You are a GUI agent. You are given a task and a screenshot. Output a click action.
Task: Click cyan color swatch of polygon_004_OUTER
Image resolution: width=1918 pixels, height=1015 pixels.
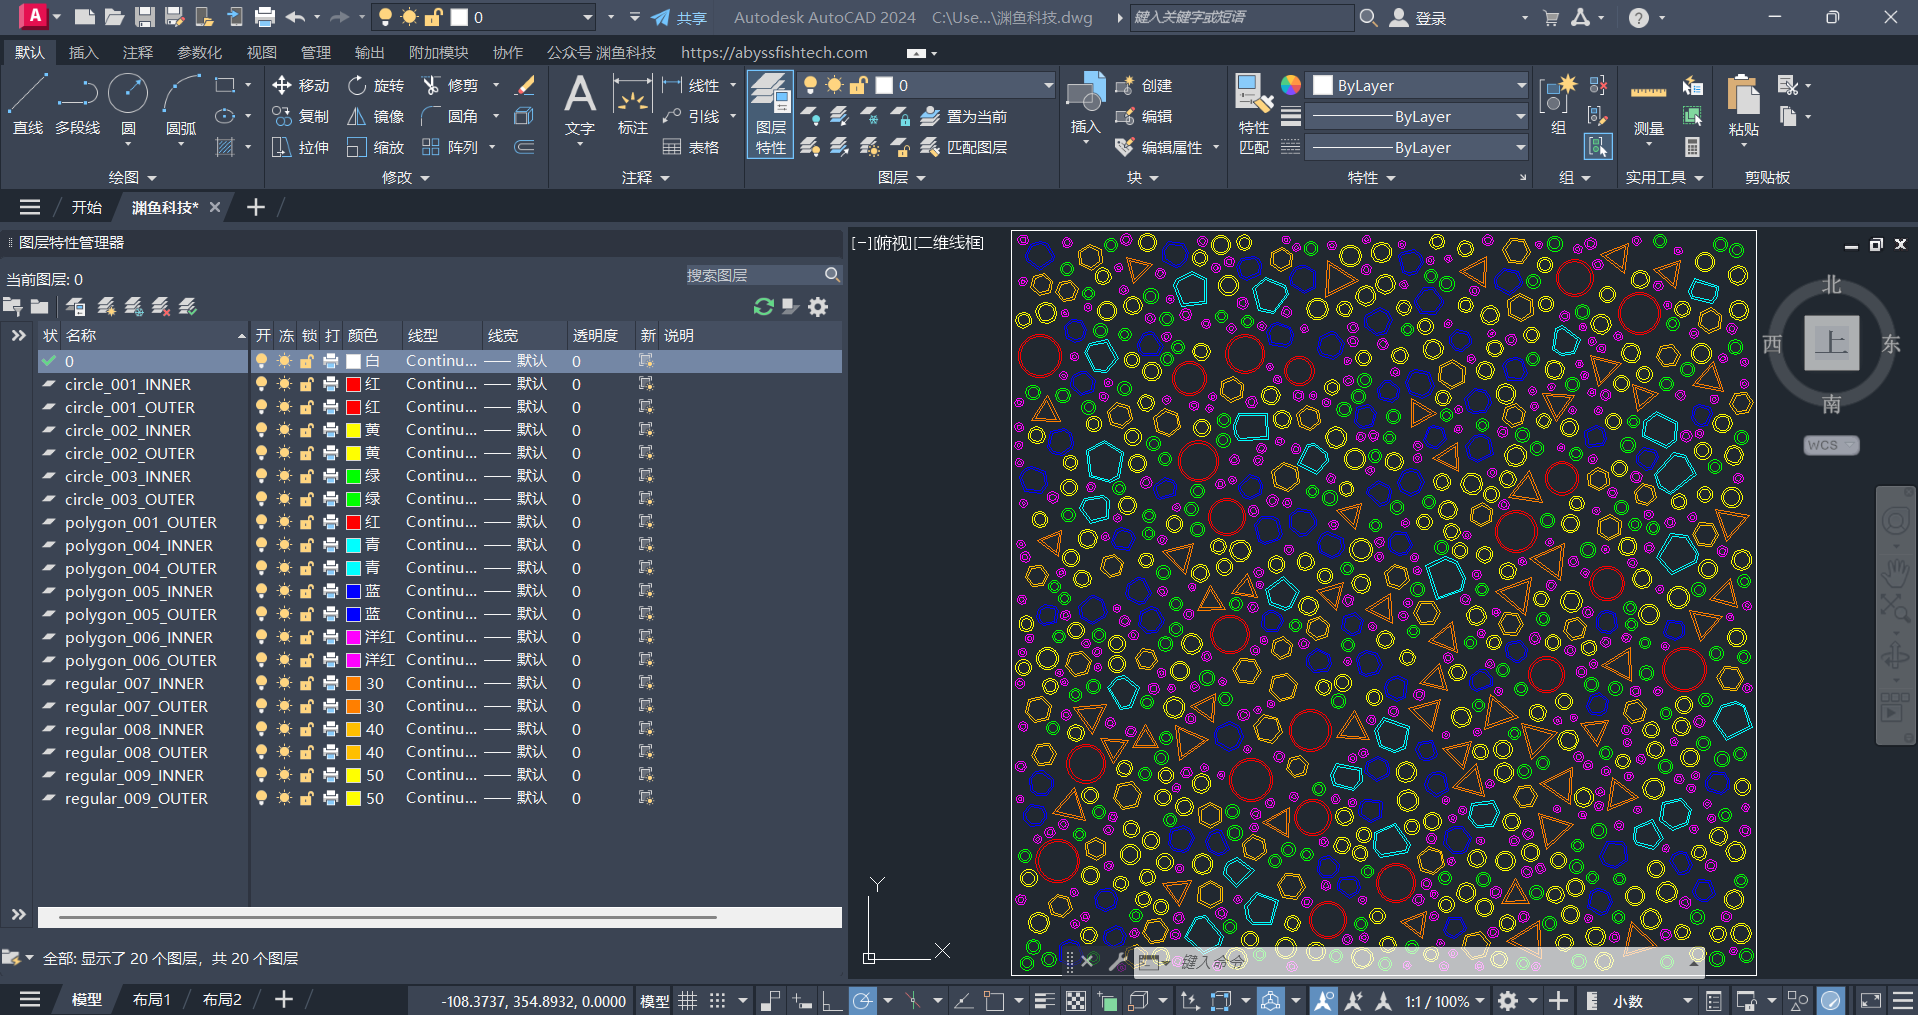coord(353,568)
